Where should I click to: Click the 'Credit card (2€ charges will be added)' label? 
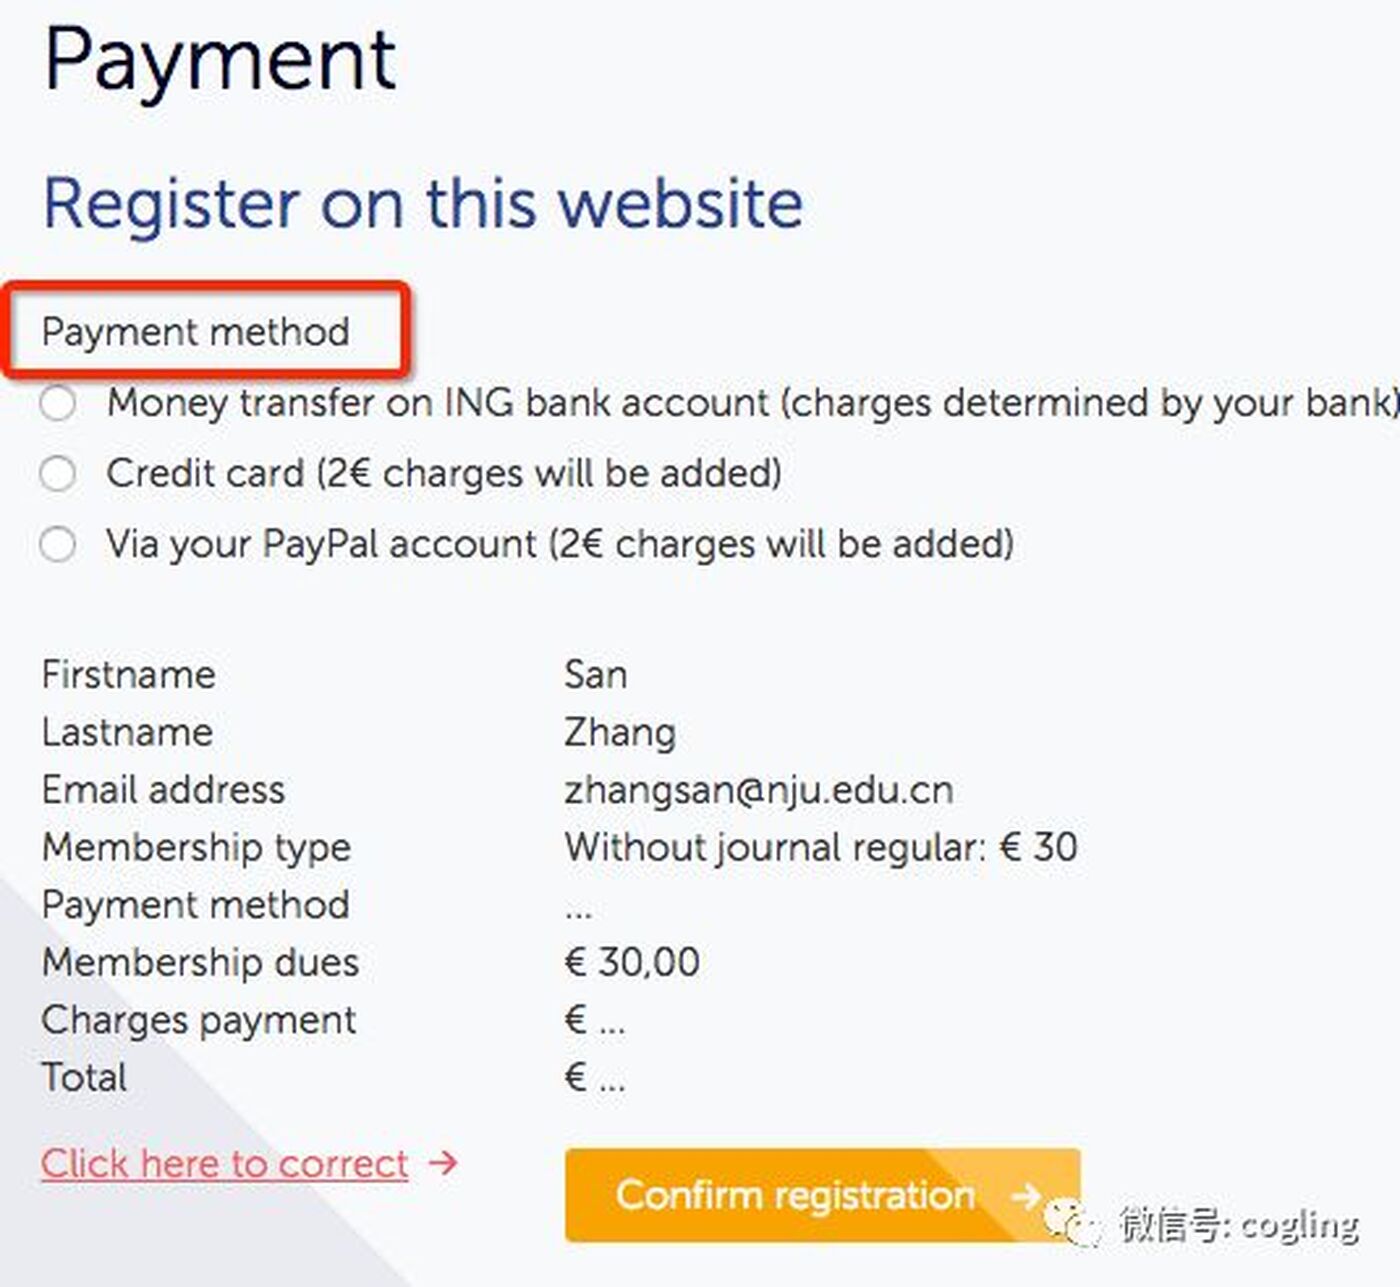[x=444, y=474]
